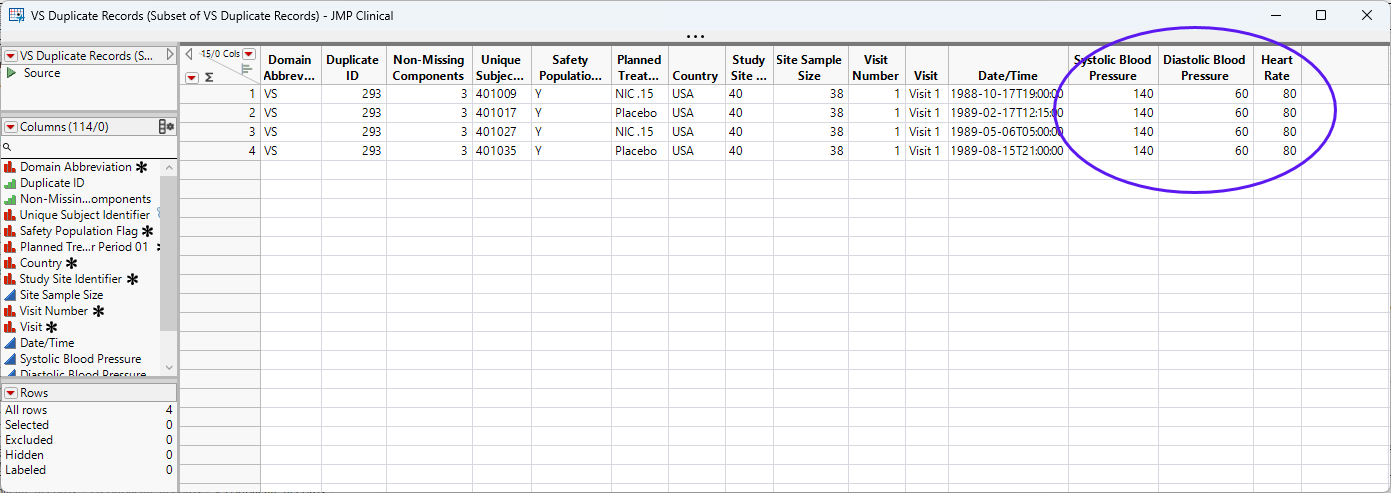
Task: Click the left triangle beside 15/0 Cols
Action: coord(189,54)
